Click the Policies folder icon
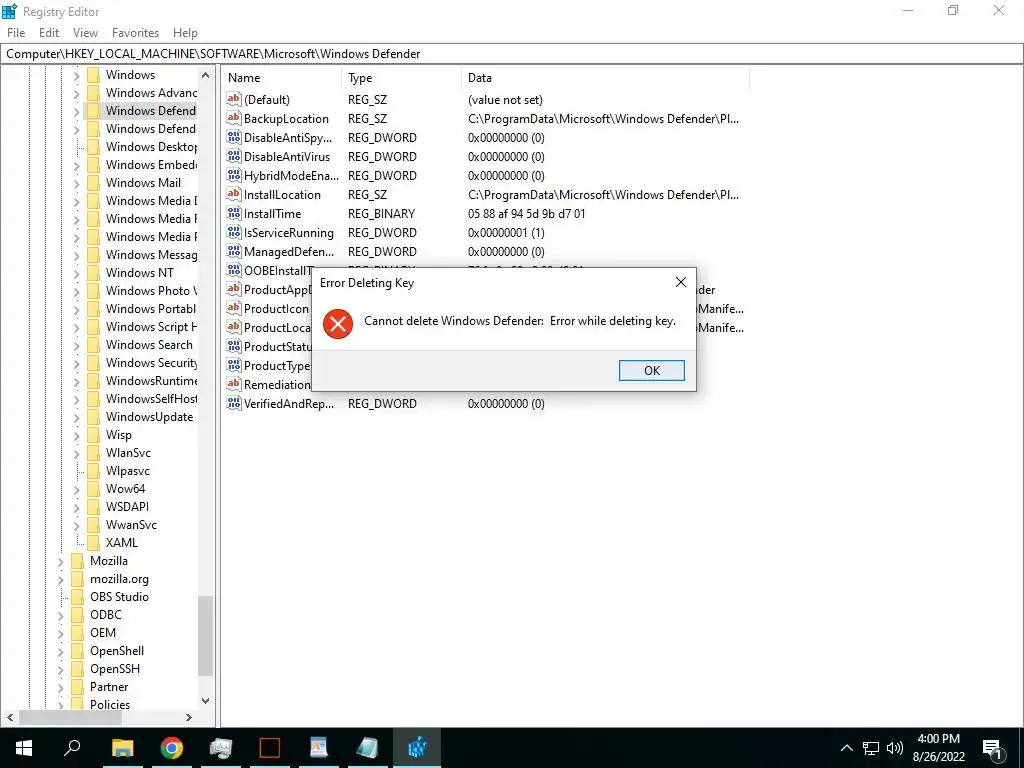The width and height of the screenshot is (1024, 768). click(78, 705)
